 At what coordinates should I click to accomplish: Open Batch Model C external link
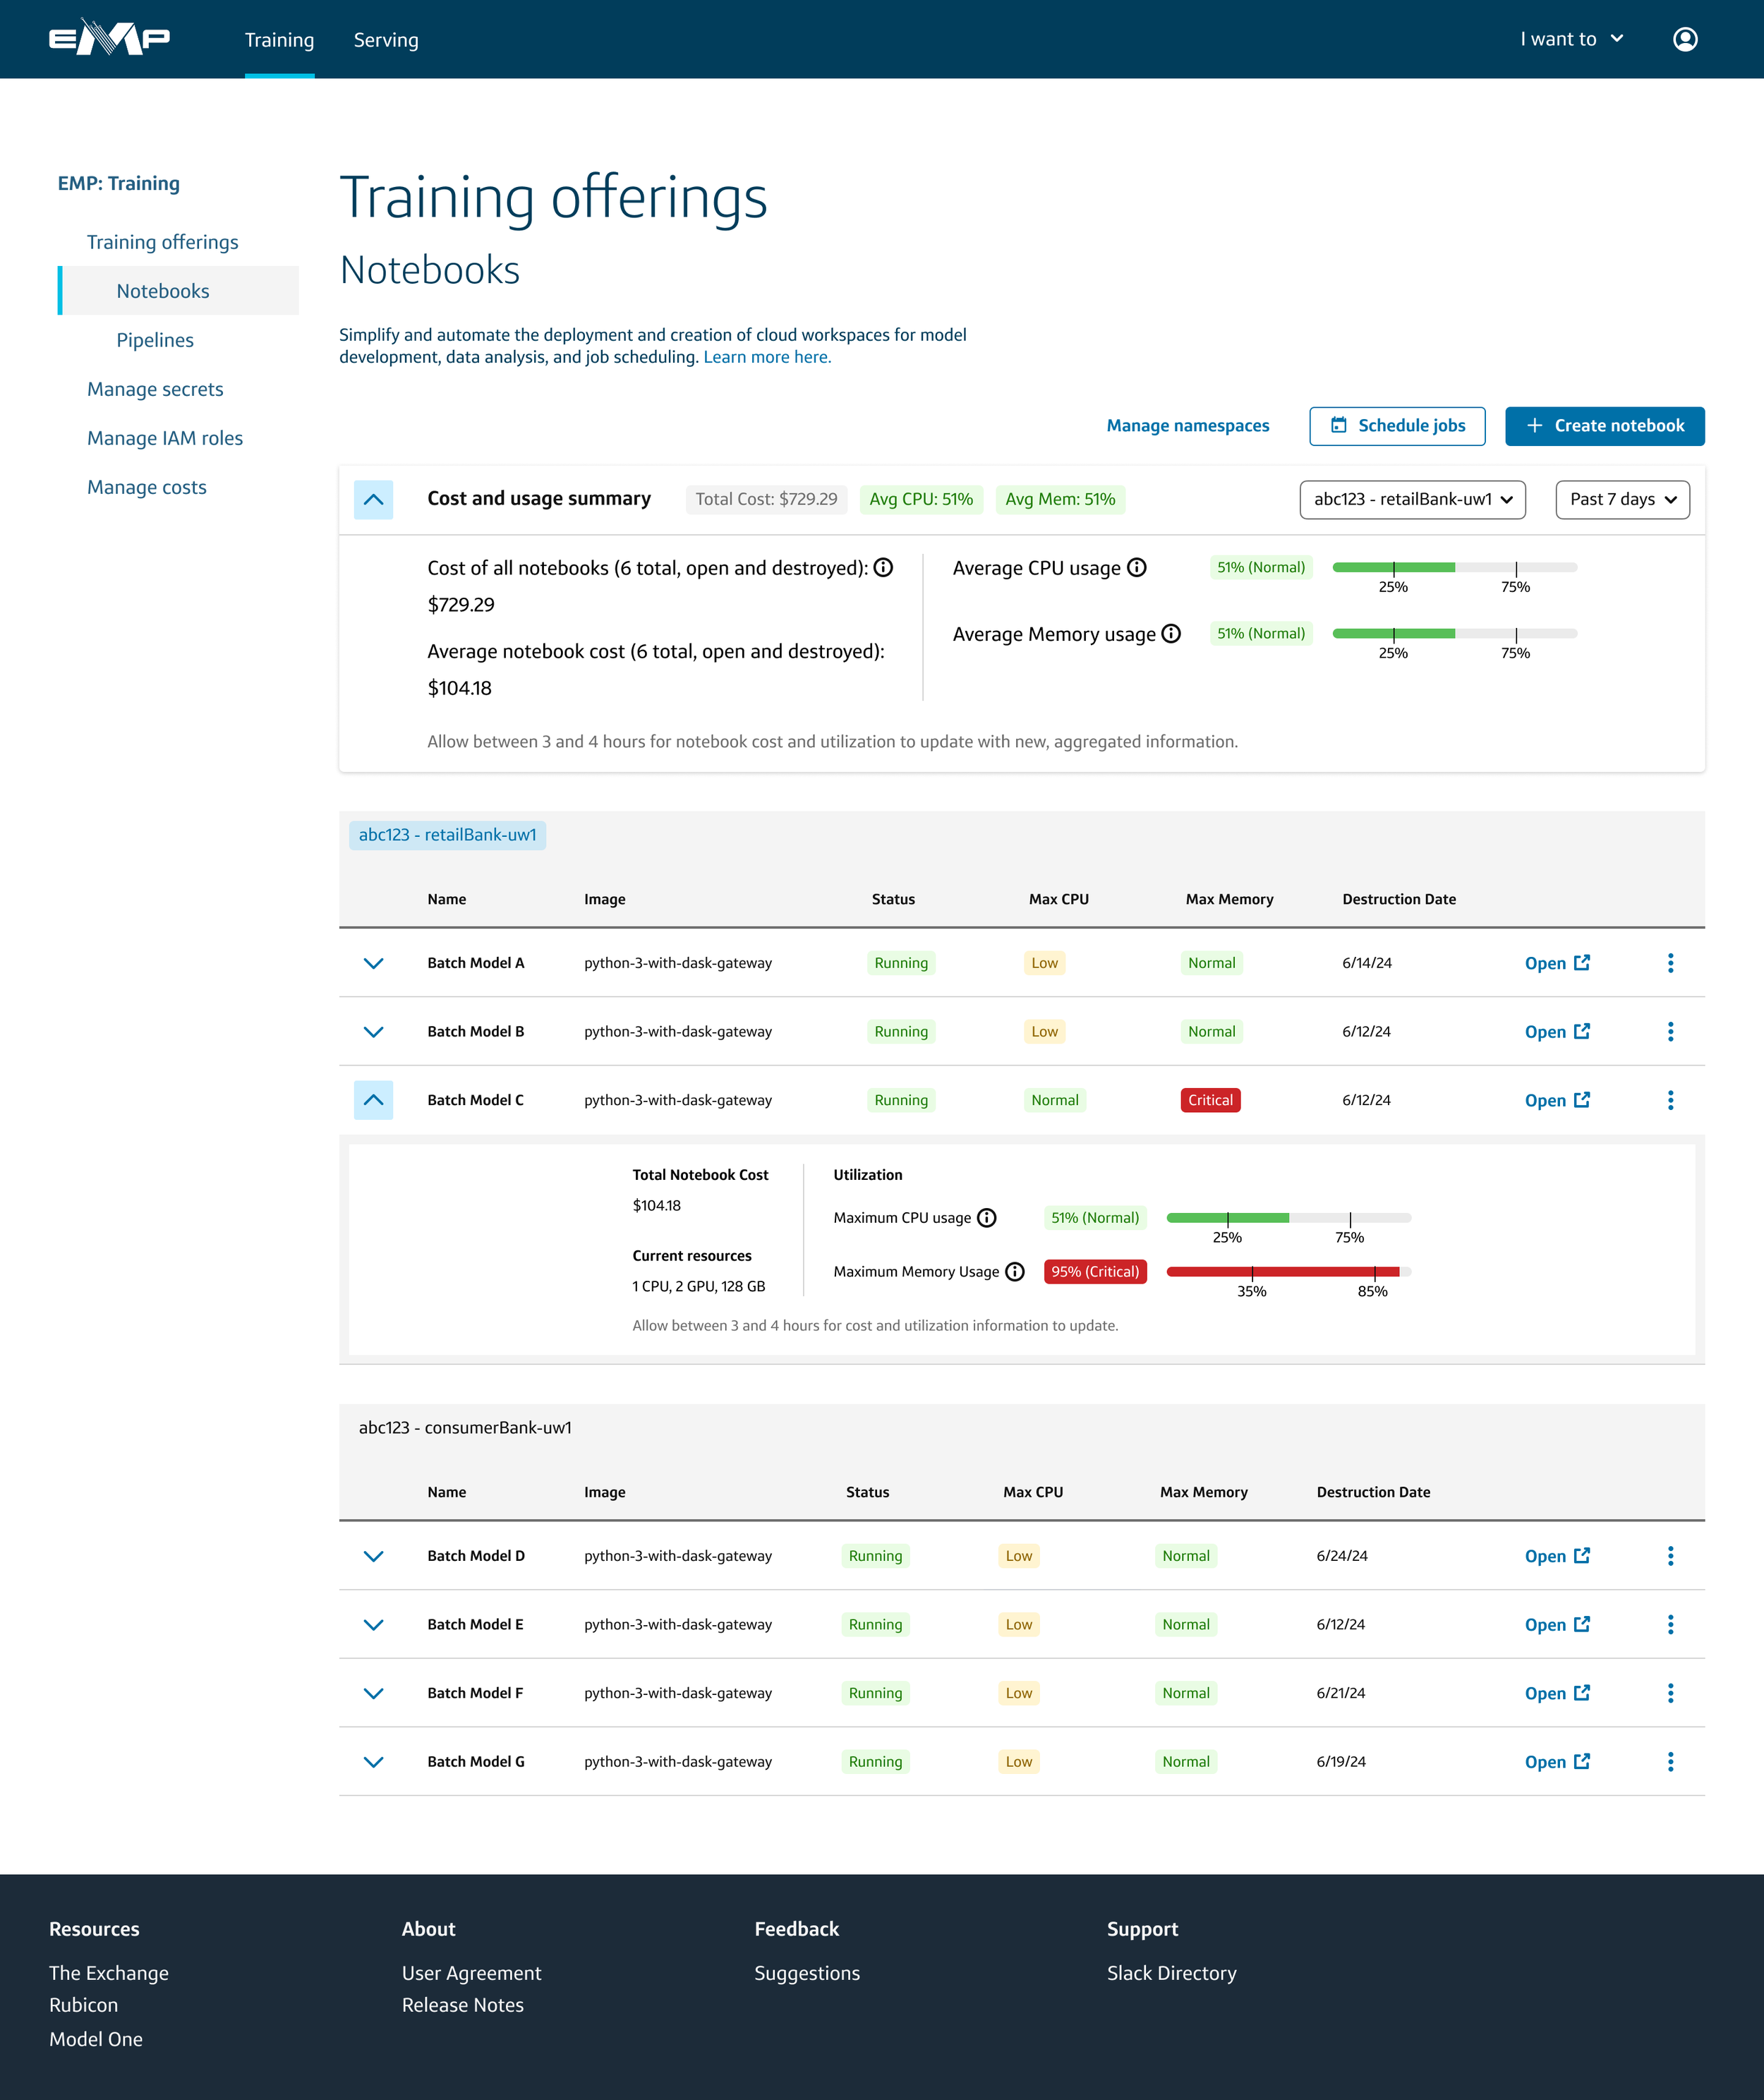click(1557, 1100)
